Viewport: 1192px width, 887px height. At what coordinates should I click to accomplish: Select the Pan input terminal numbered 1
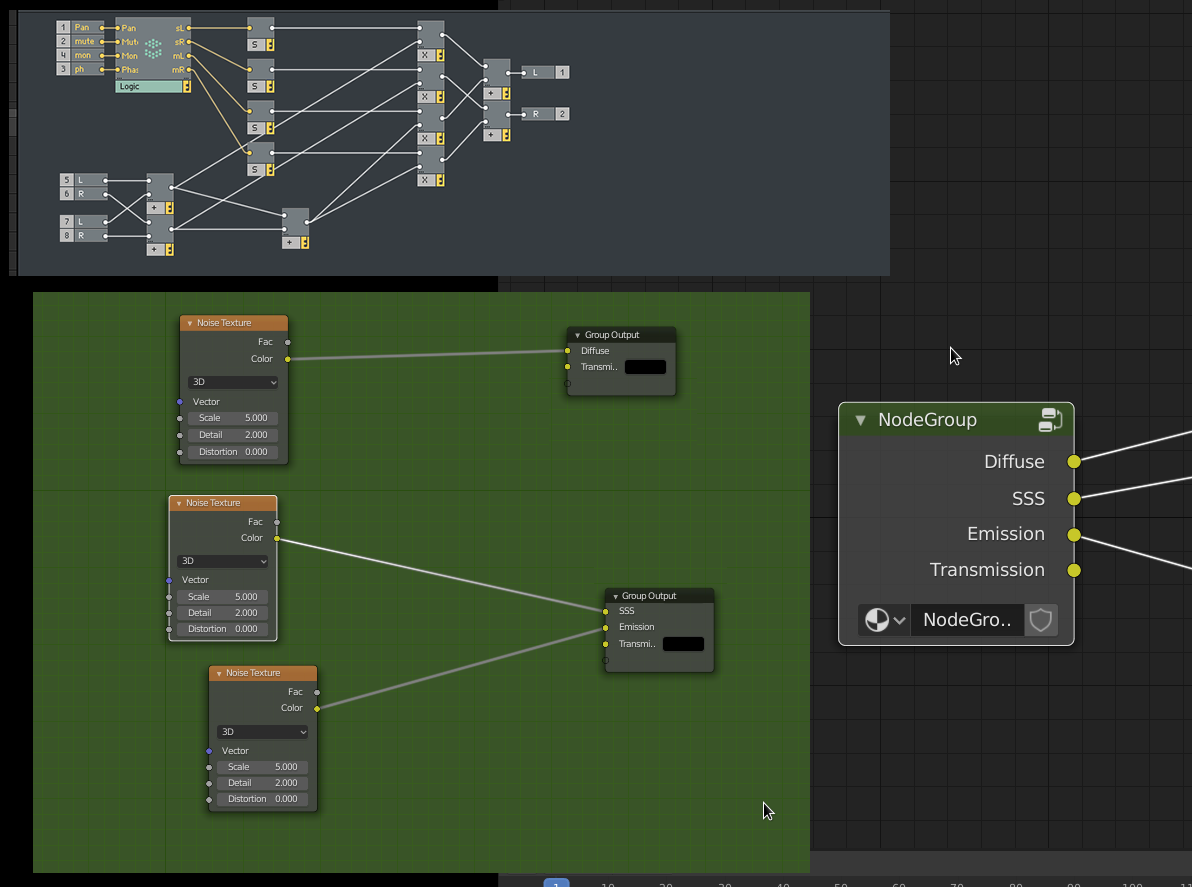[x=80, y=27]
